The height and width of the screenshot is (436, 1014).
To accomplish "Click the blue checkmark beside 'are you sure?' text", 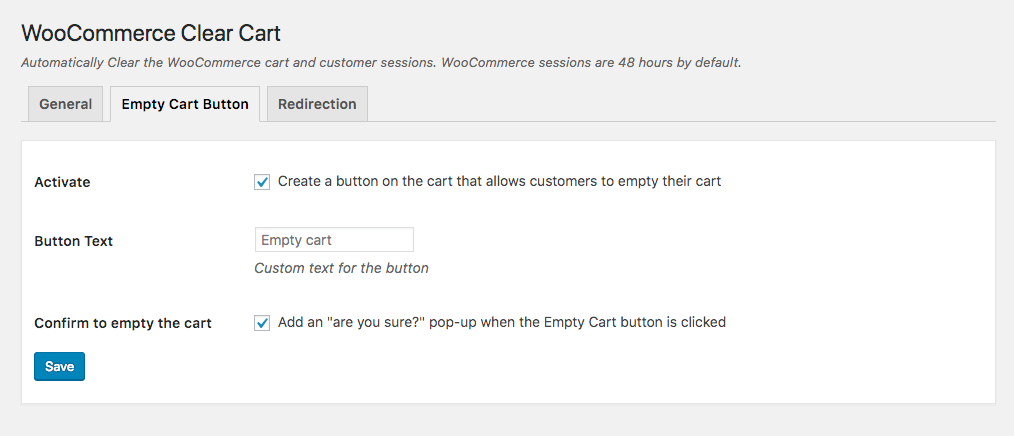I will click(262, 322).
